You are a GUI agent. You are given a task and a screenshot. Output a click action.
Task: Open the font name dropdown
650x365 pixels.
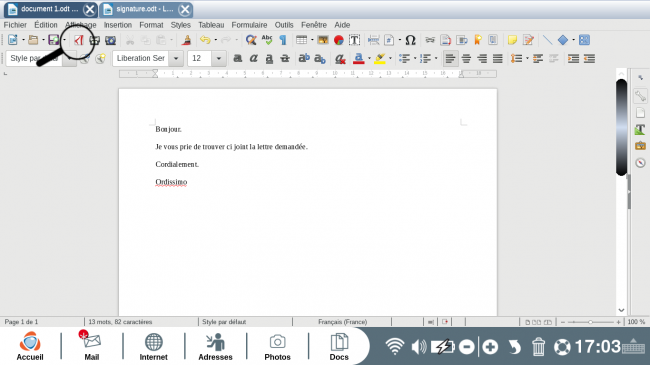pos(176,58)
